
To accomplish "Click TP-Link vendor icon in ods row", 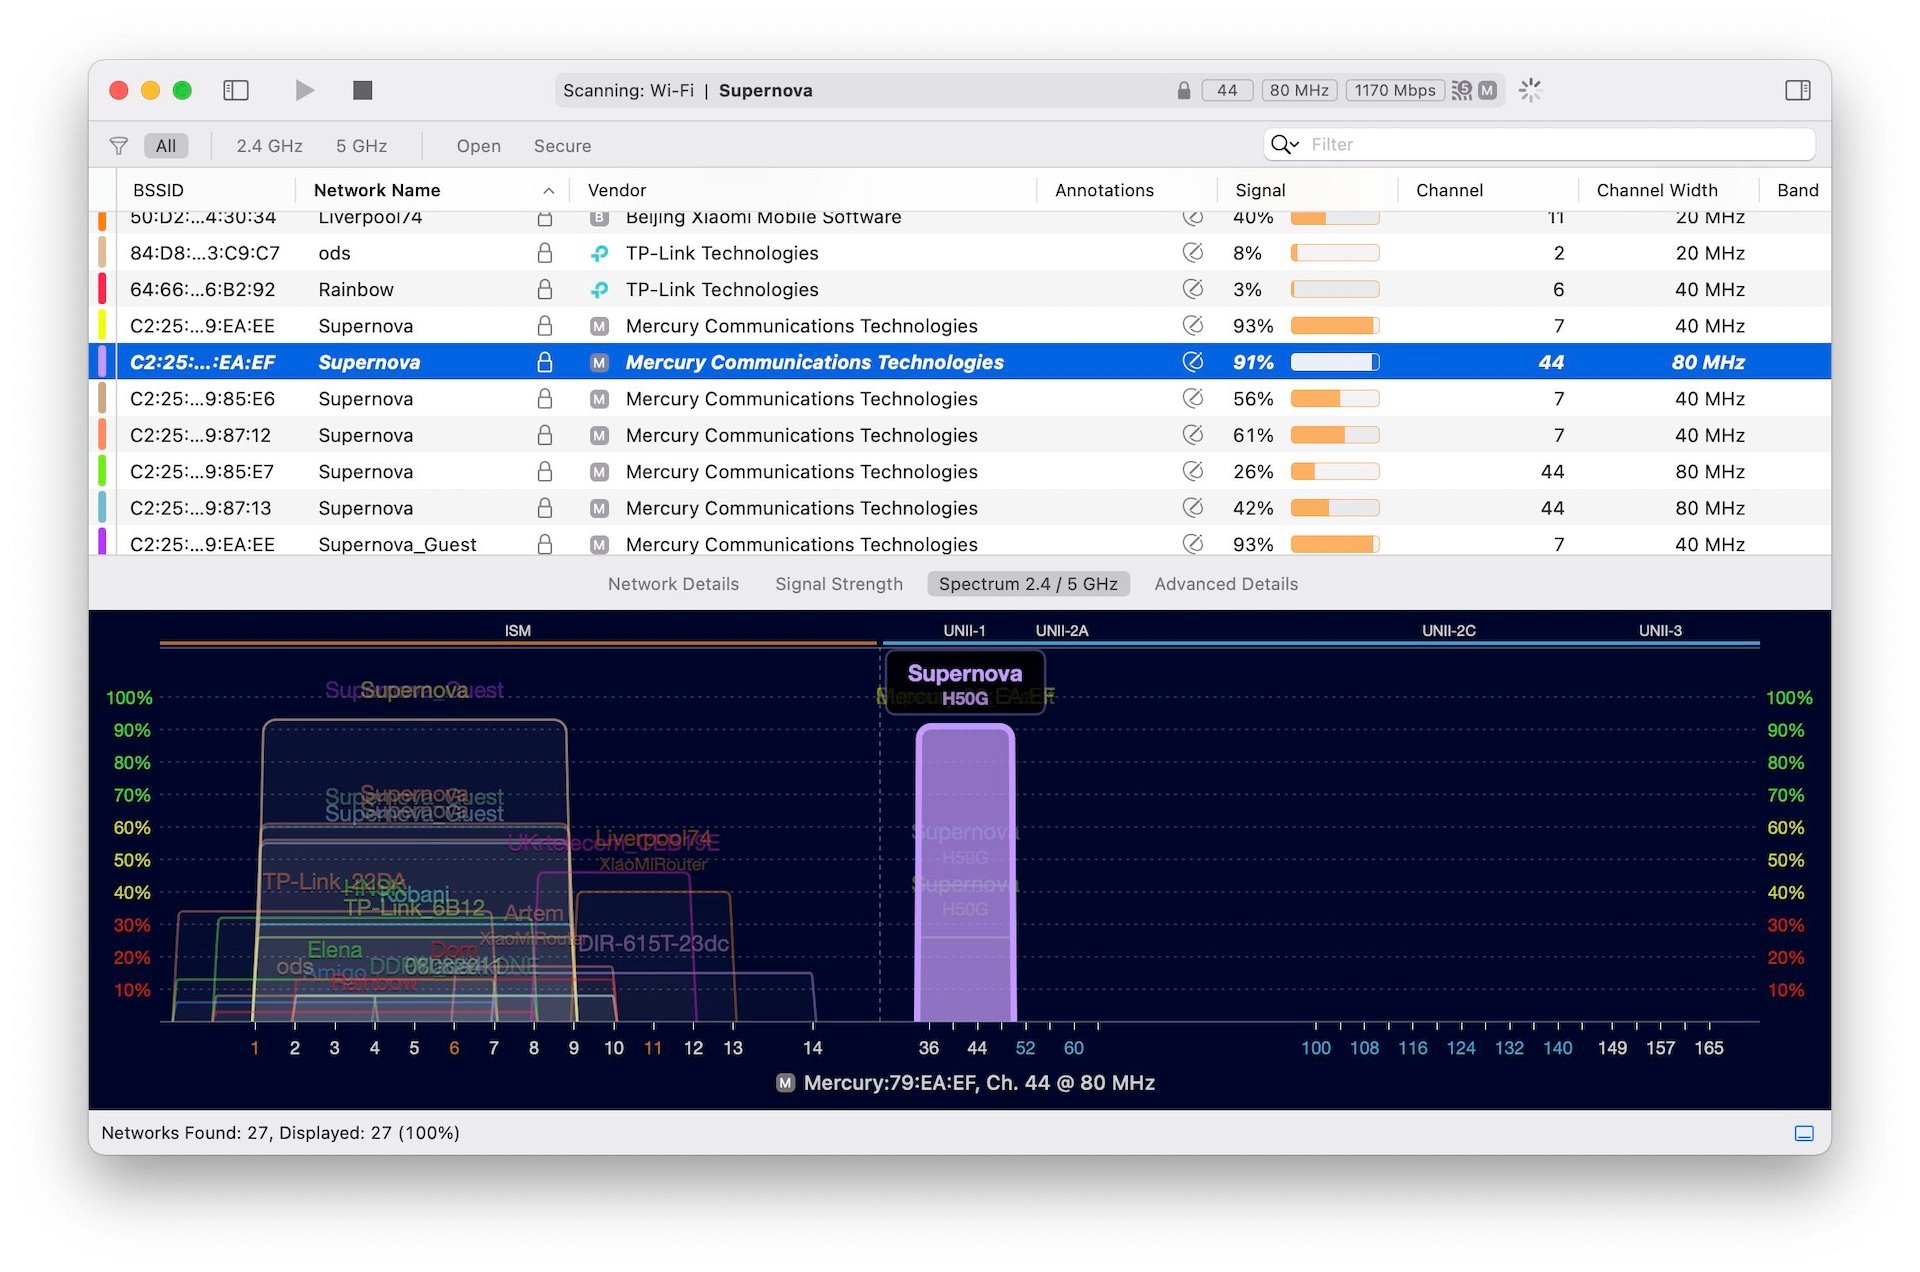I will (x=599, y=253).
